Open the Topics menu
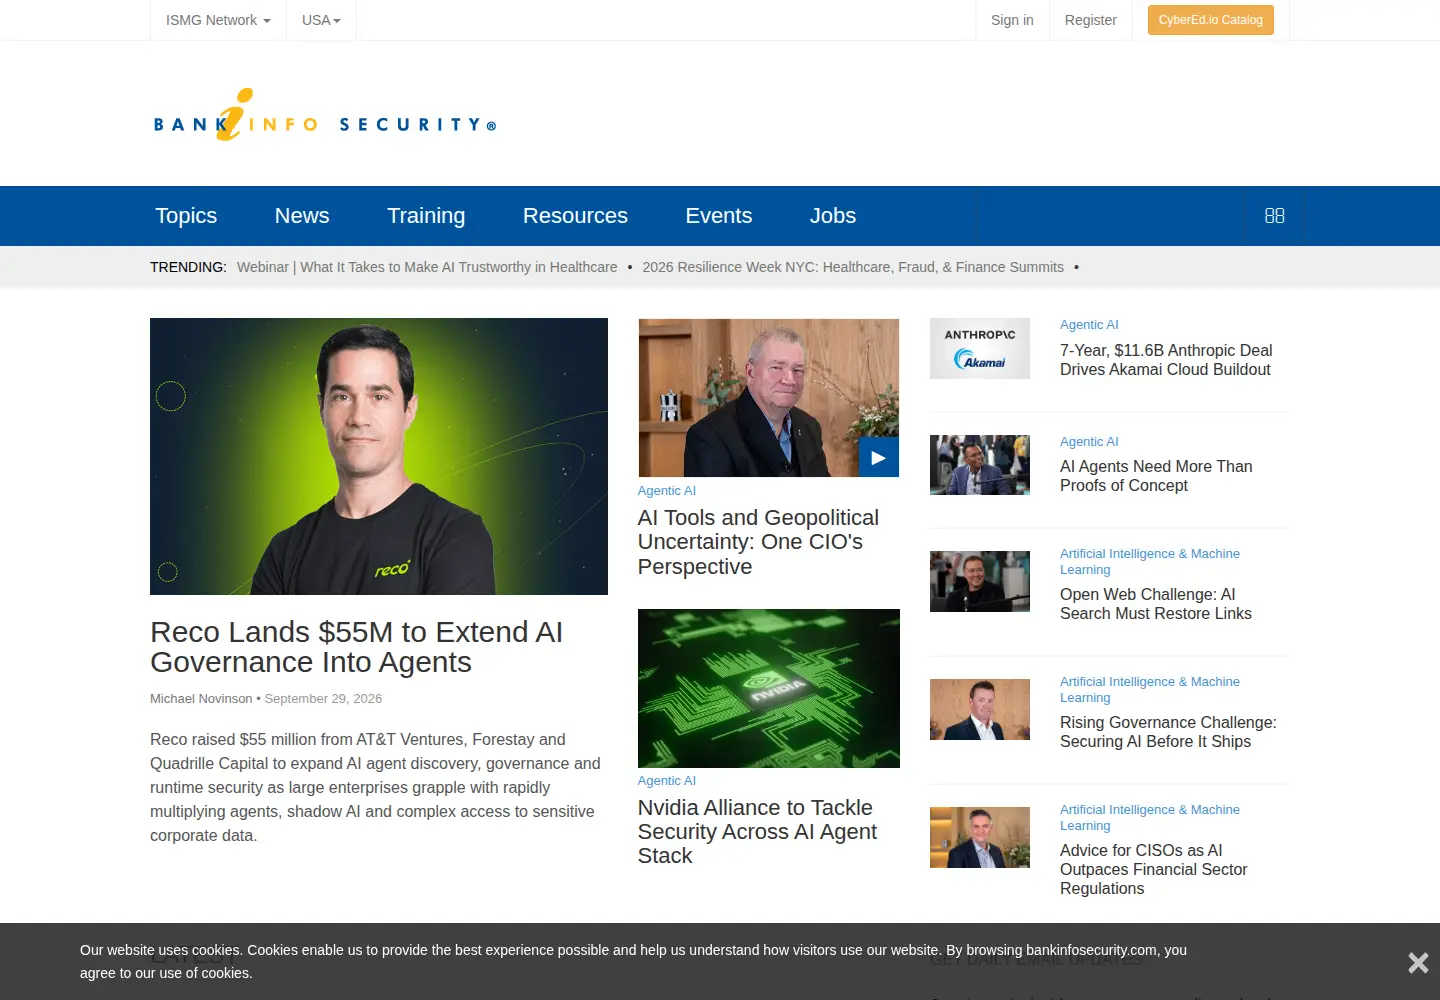 pyautogui.click(x=186, y=216)
